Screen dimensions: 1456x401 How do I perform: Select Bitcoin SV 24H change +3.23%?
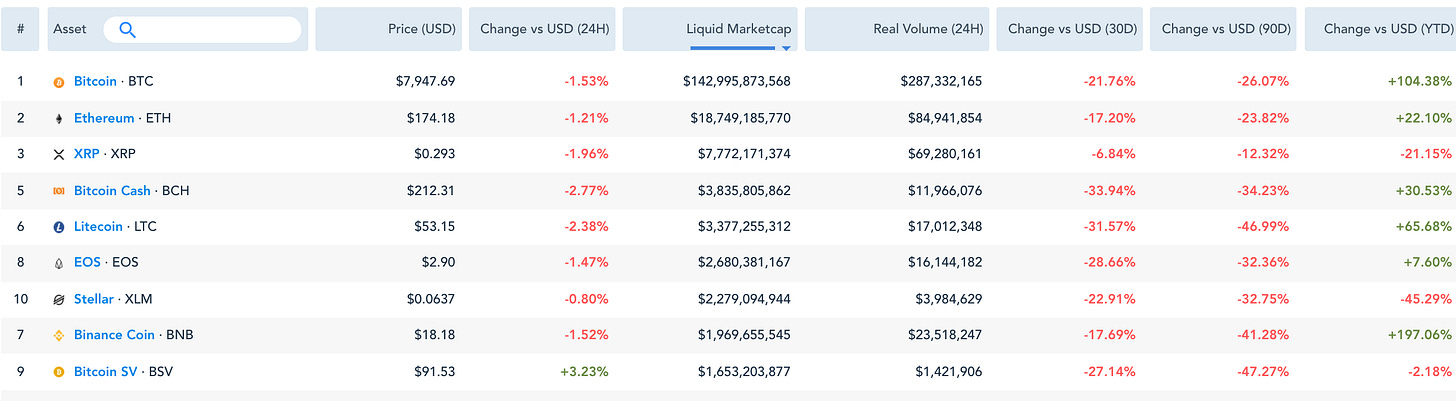click(x=586, y=370)
